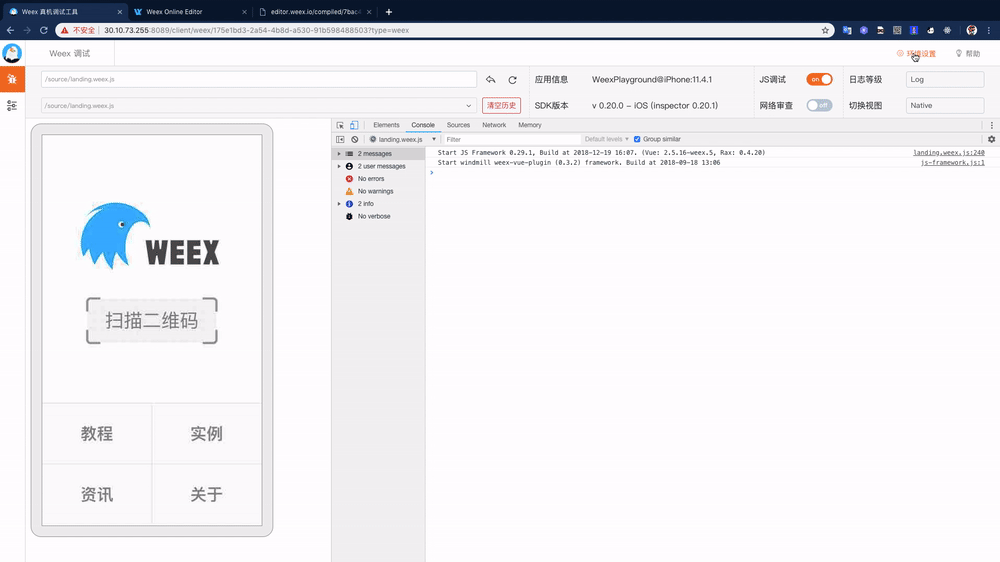Click the reply back arrow icon beside the source path
This screenshot has height=562, width=1000.
tap(490, 80)
